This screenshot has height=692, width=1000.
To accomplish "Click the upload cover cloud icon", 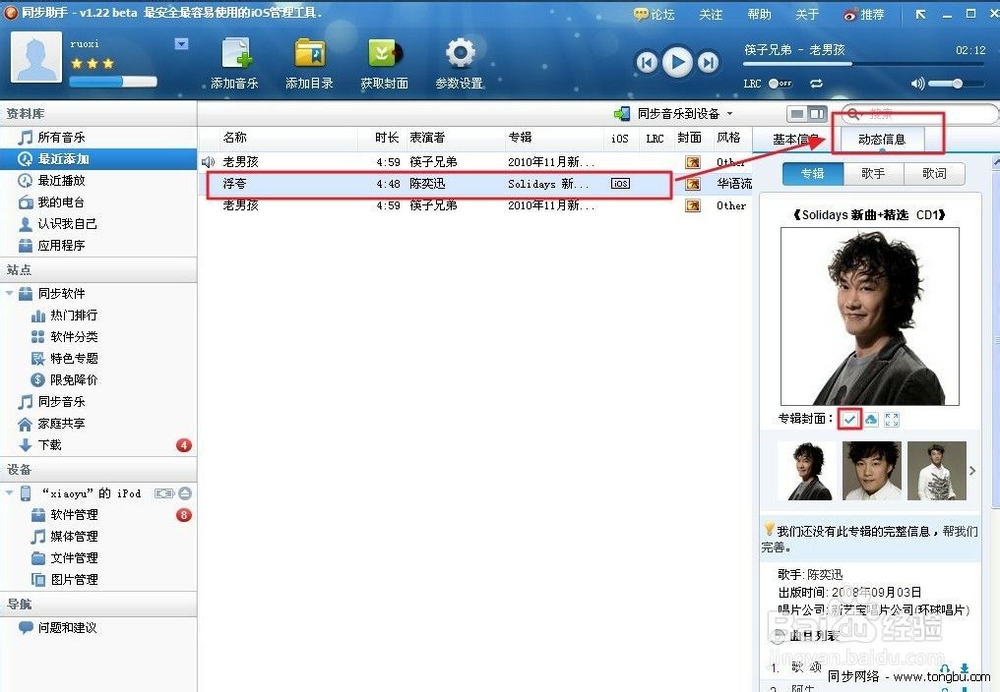I will click(x=871, y=419).
